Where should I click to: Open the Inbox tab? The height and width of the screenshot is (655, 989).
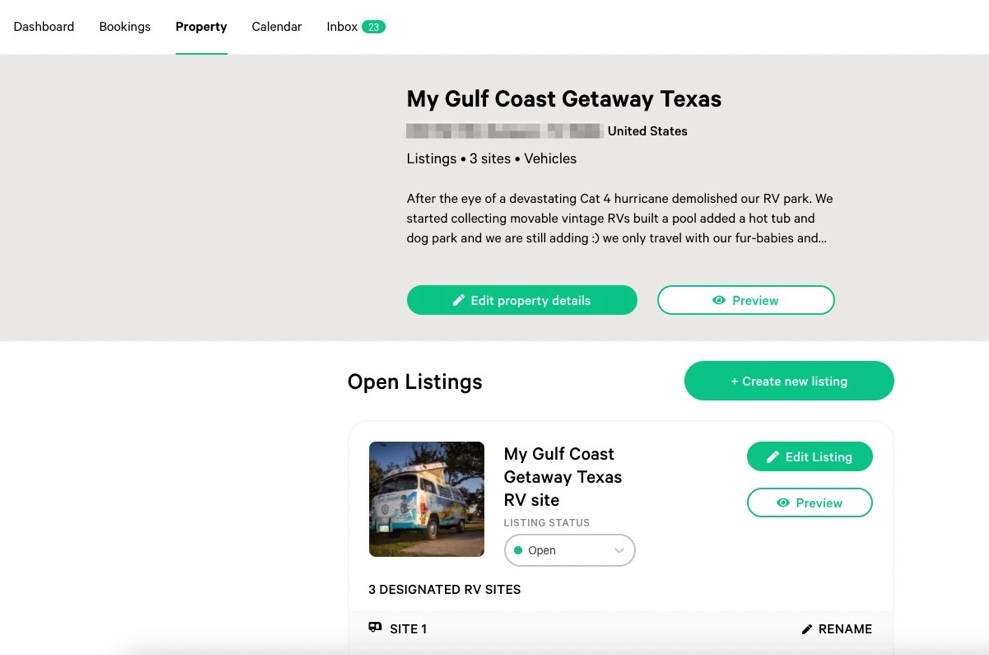pos(342,27)
